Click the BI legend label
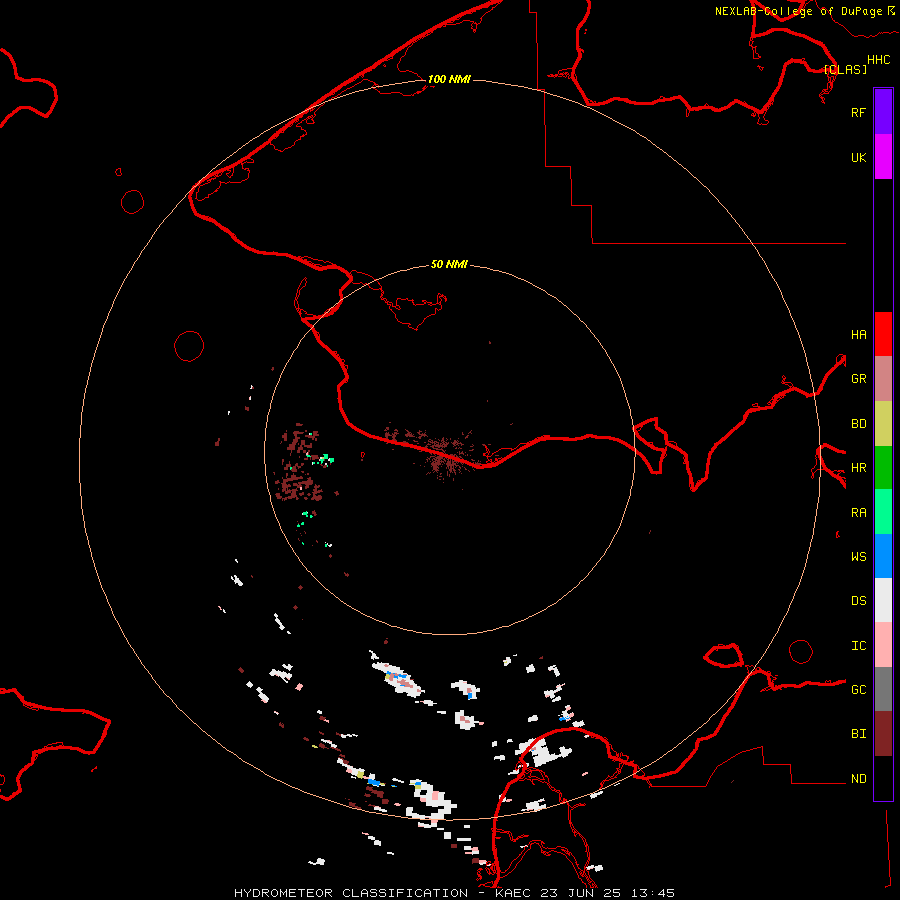900x900 pixels. point(858,734)
